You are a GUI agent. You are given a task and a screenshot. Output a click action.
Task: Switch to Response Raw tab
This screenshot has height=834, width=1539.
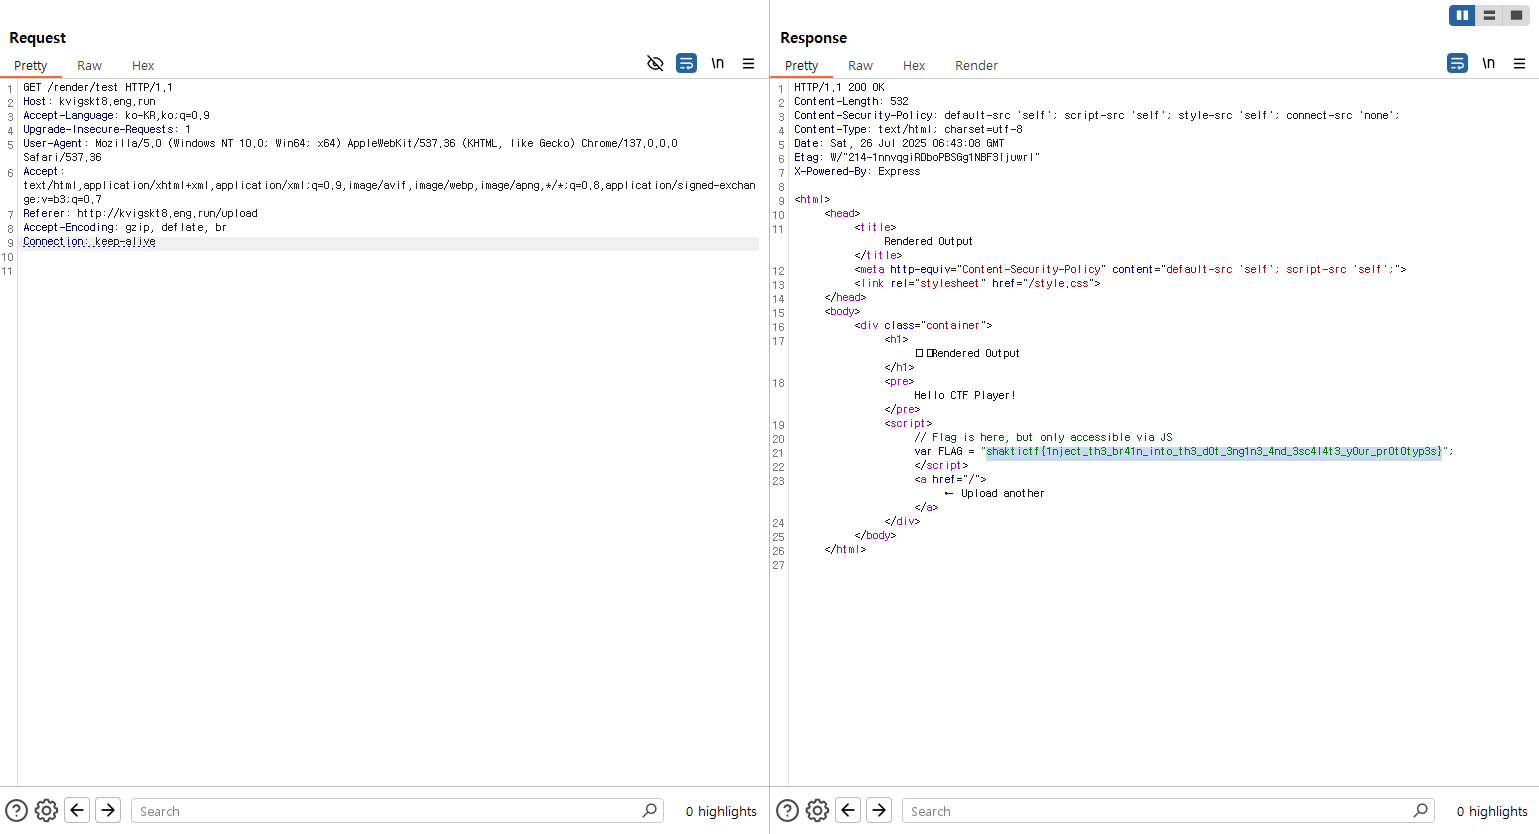click(861, 65)
